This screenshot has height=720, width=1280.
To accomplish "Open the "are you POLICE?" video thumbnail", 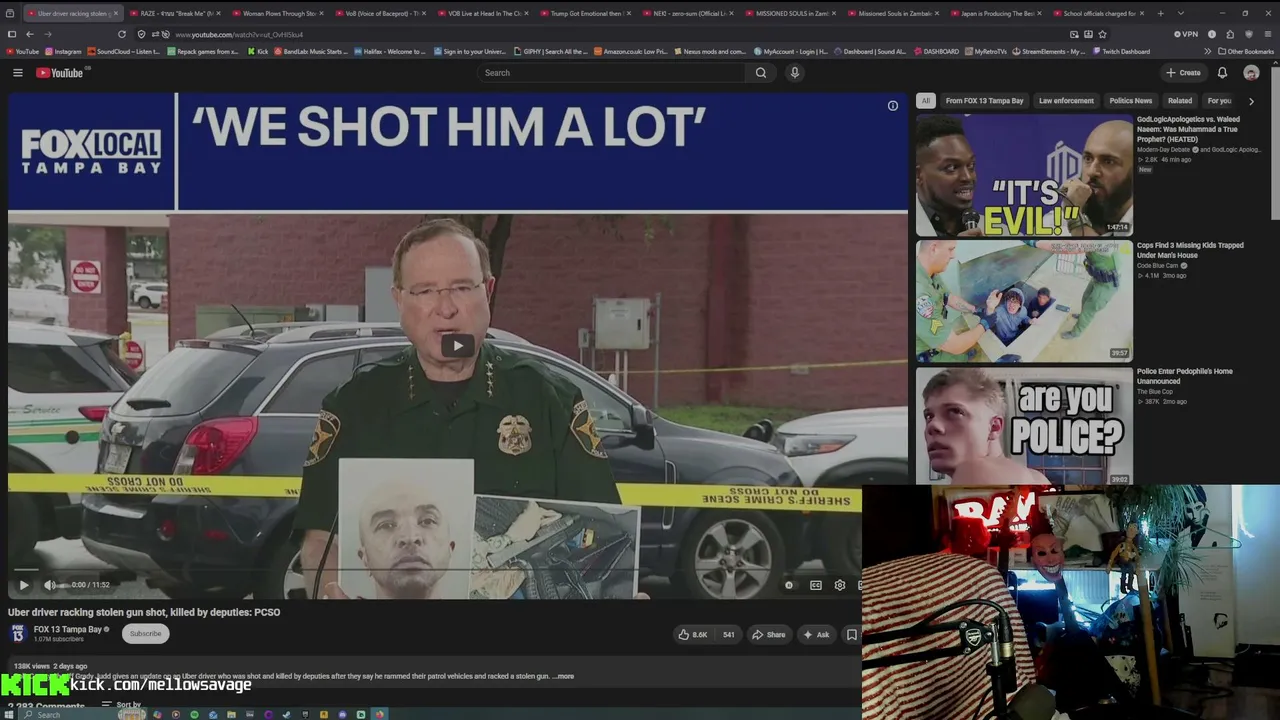I will coord(1024,427).
